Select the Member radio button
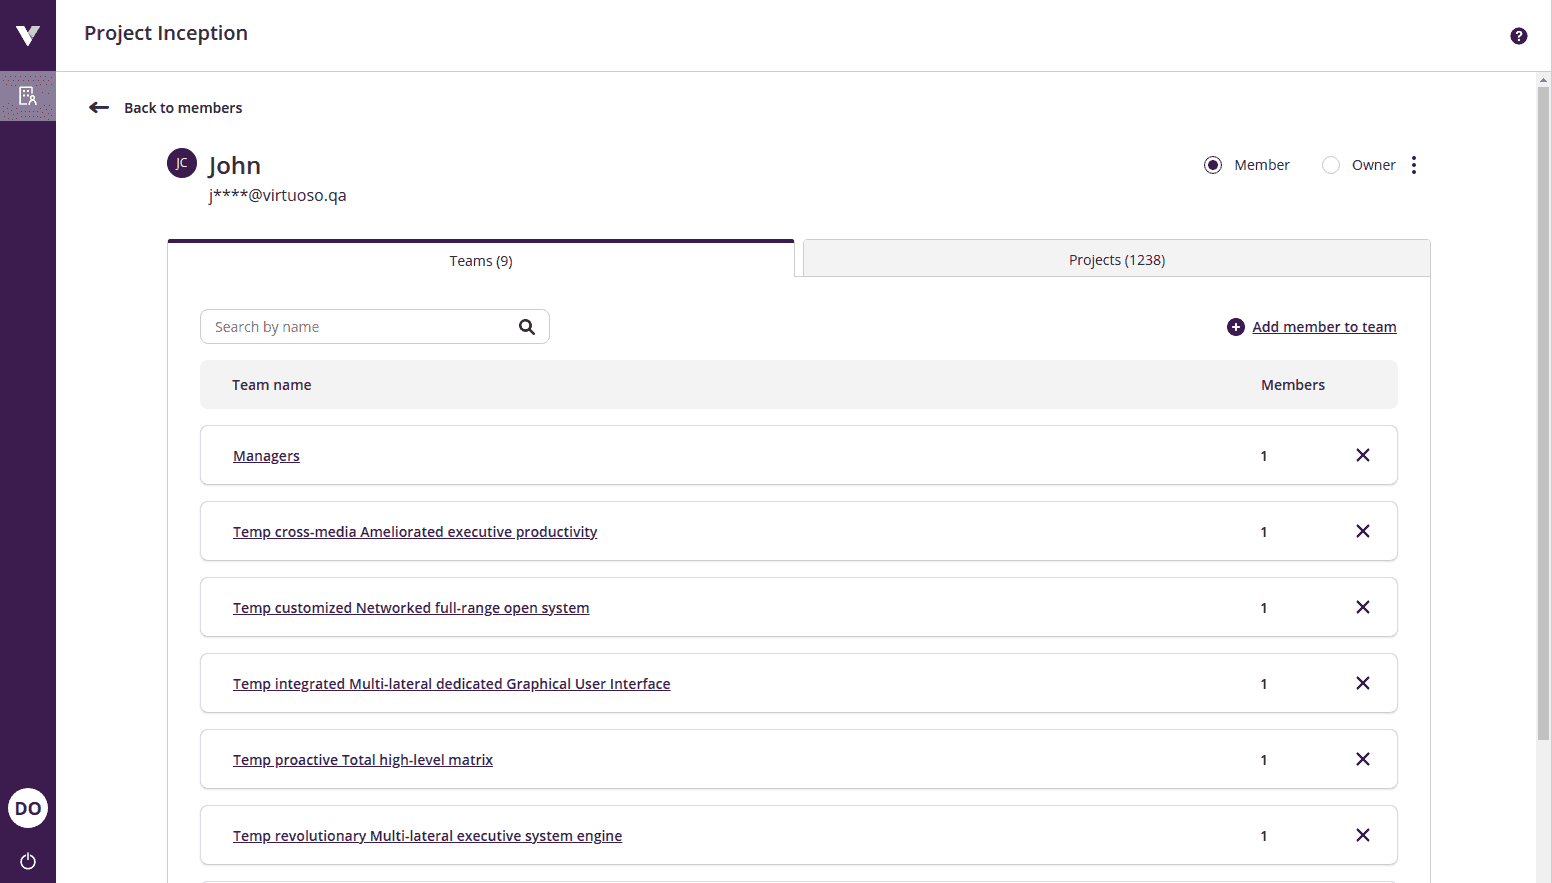Image resolution: width=1552 pixels, height=883 pixels. click(x=1213, y=165)
